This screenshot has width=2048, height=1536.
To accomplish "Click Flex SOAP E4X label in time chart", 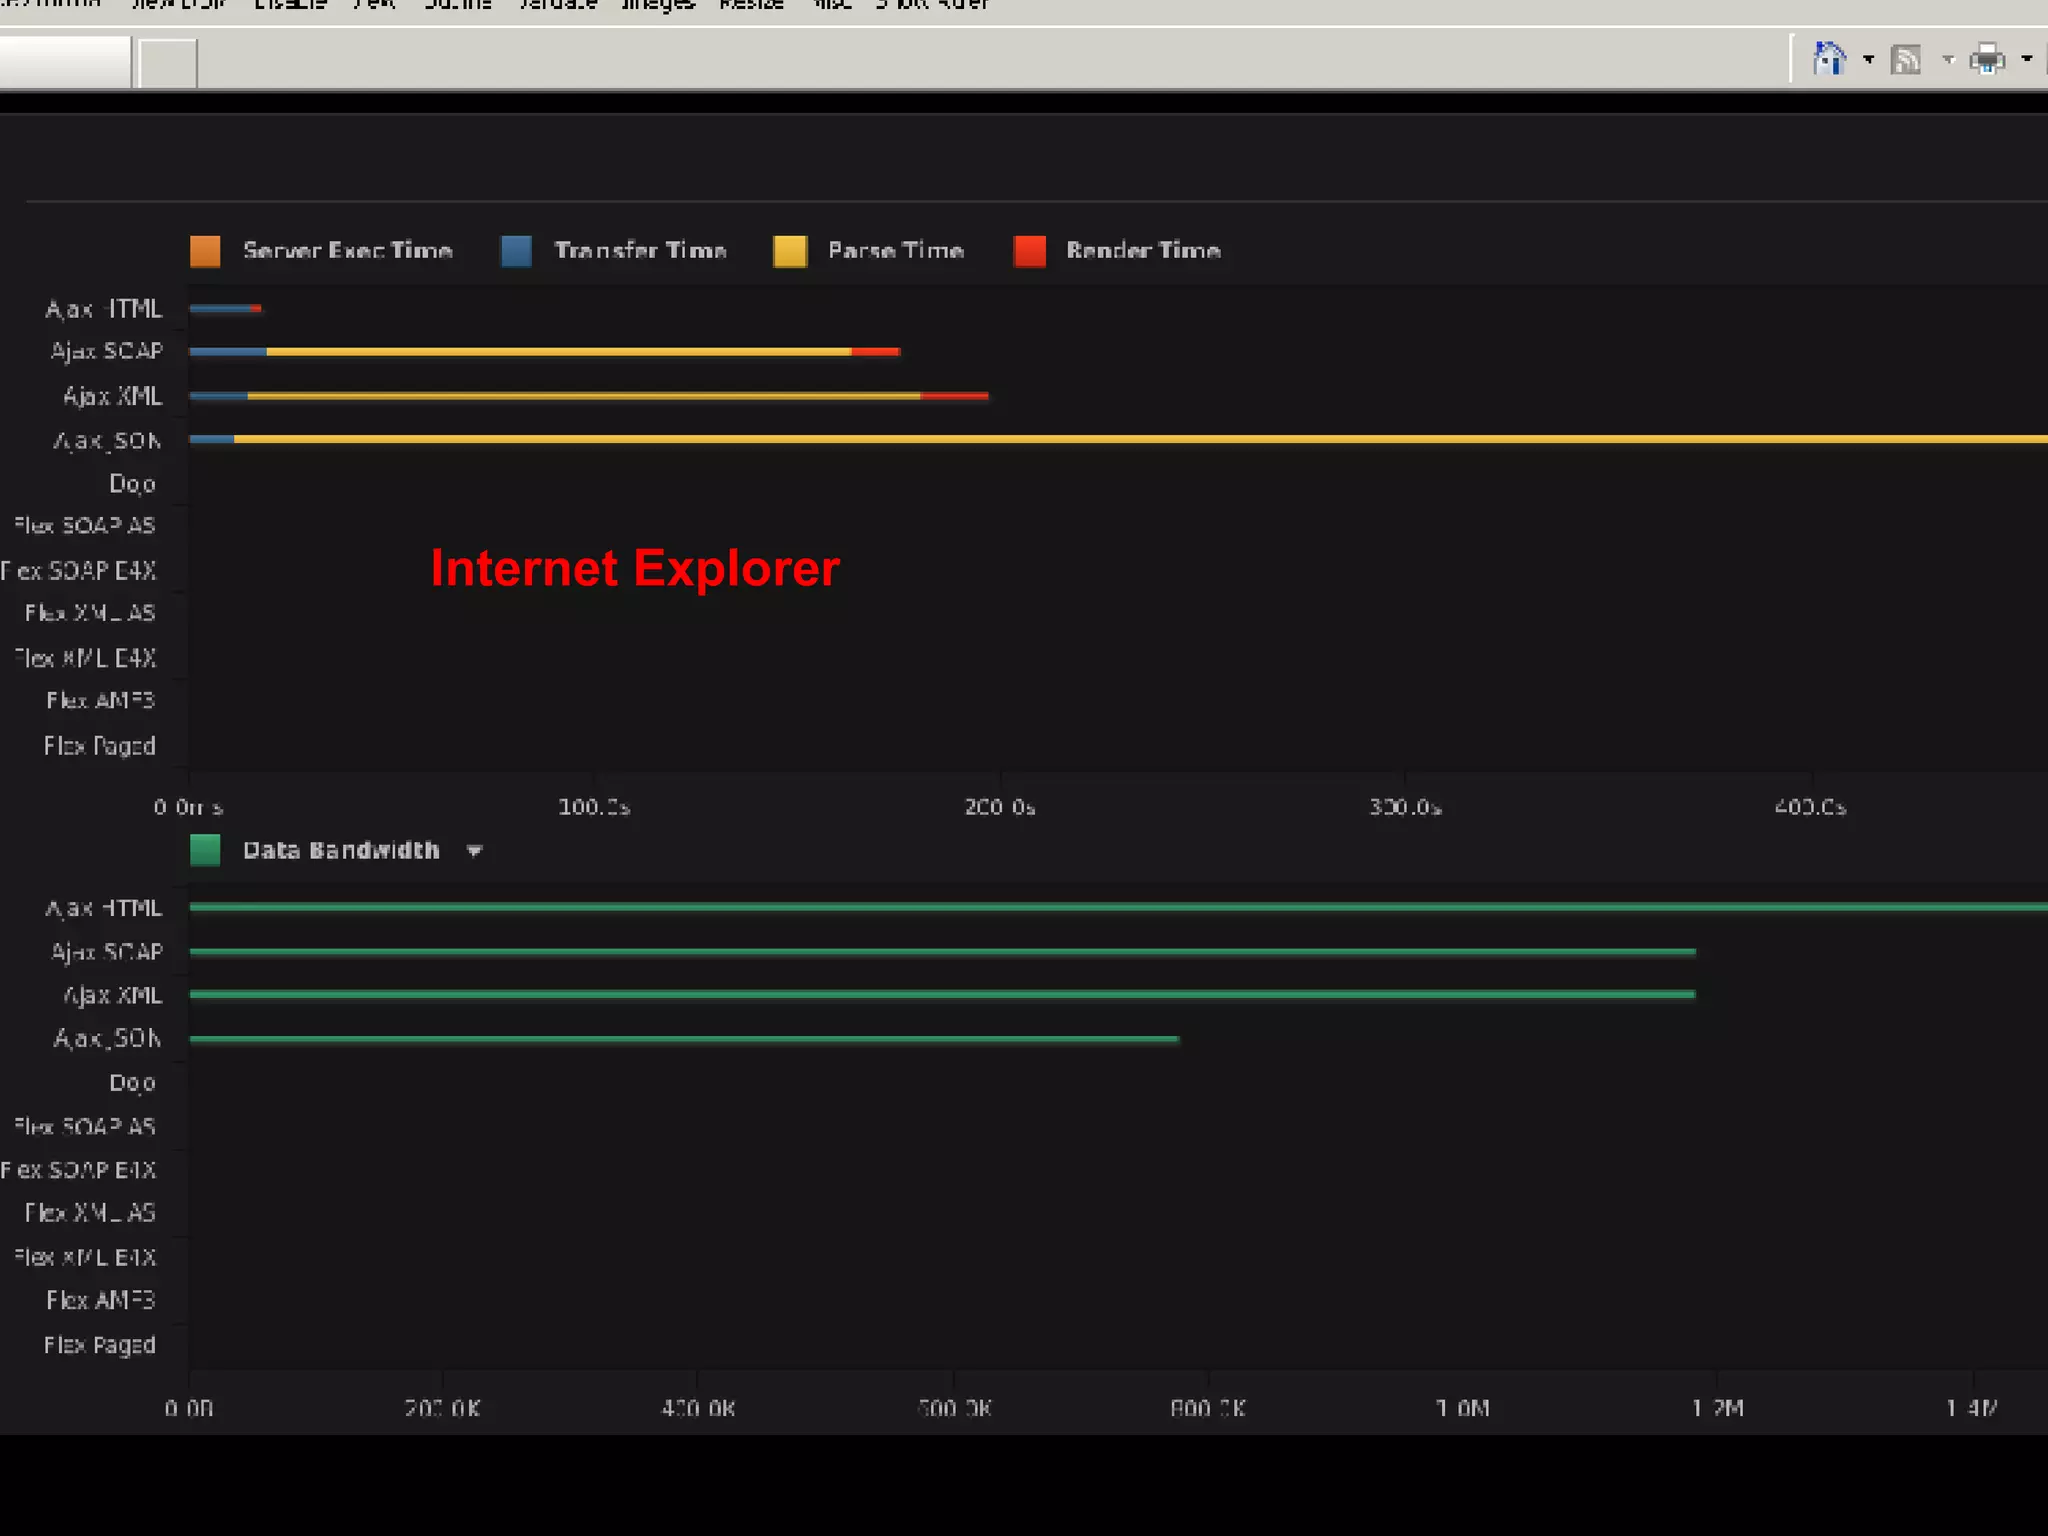I will tap(78, 570).
